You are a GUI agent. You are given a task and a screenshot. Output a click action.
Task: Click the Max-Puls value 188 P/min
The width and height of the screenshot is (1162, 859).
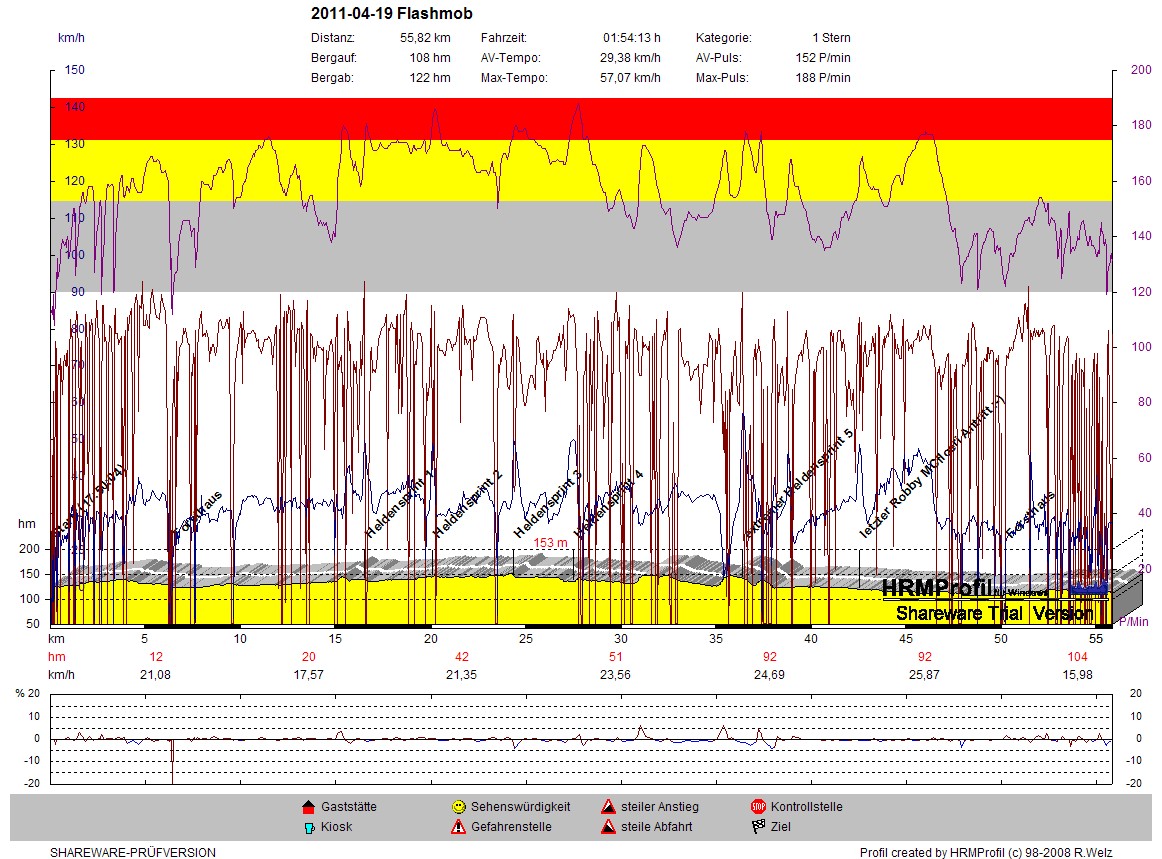point(823,78)
